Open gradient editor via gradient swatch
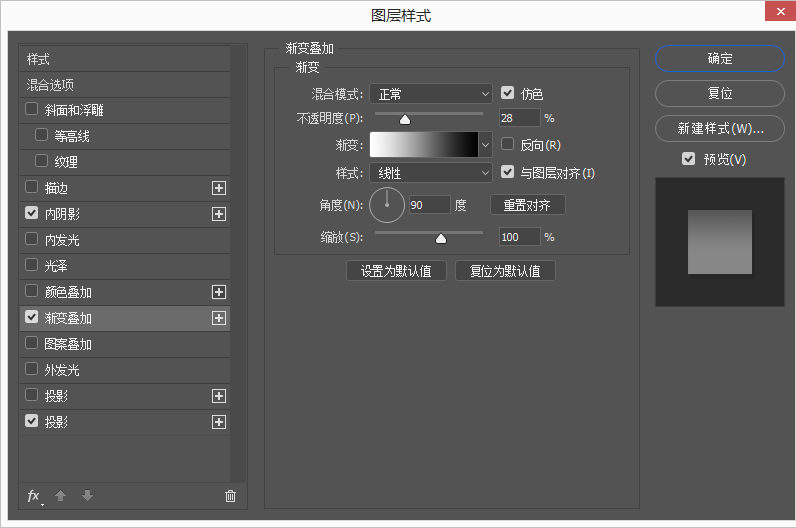The height and width of the screenshot is (528, 796). point(424,145)
